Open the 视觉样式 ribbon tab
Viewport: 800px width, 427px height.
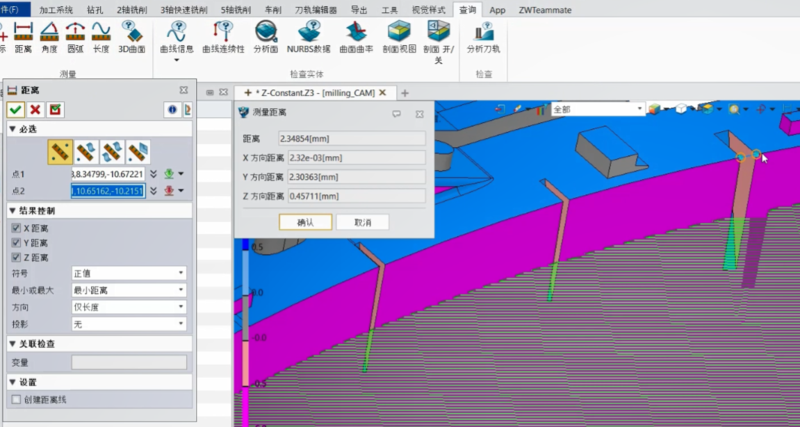(429, 8)
